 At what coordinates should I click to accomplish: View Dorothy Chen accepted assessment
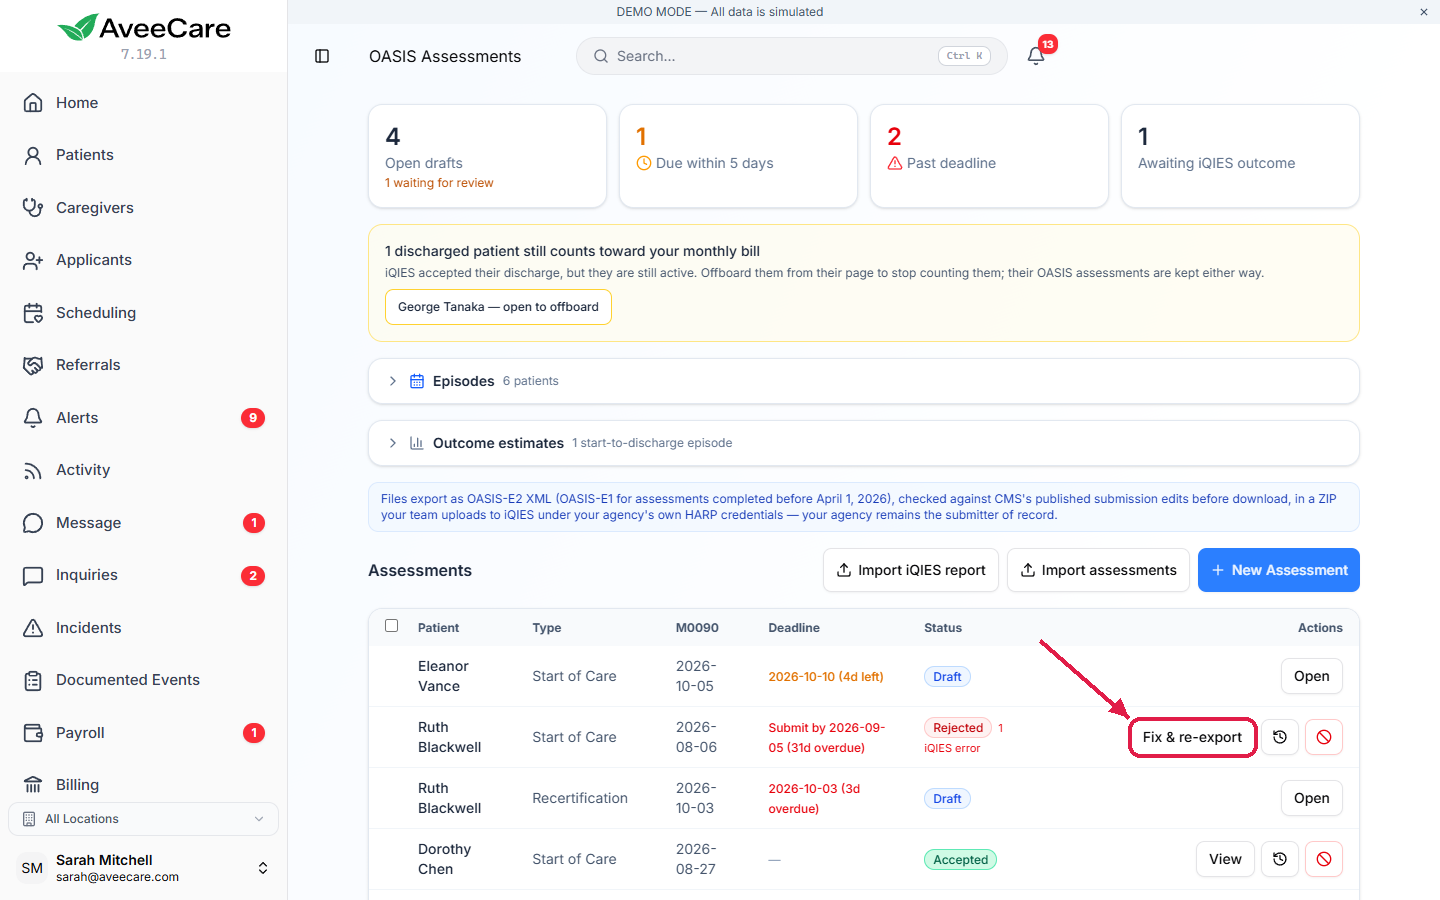pos(1225,859)
